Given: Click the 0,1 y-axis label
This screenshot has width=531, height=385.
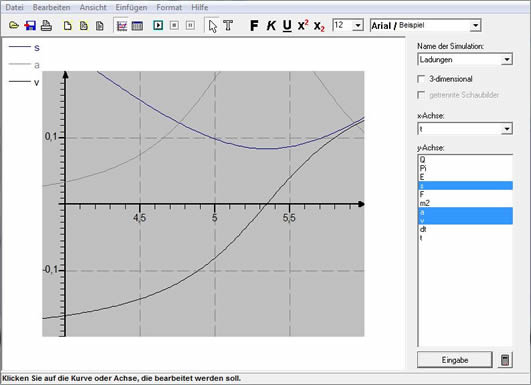Looking at the screenshot, I should (x=50, y=137).
